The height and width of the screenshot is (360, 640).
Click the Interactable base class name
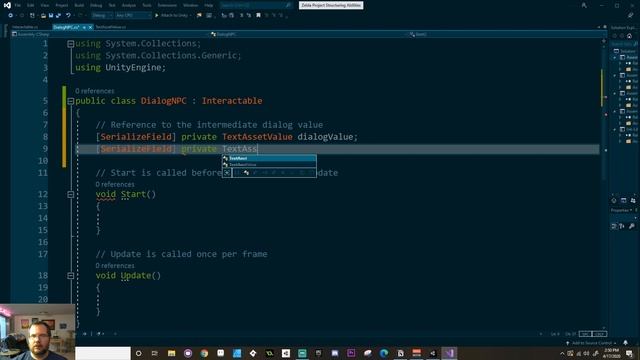click(232, 101)
